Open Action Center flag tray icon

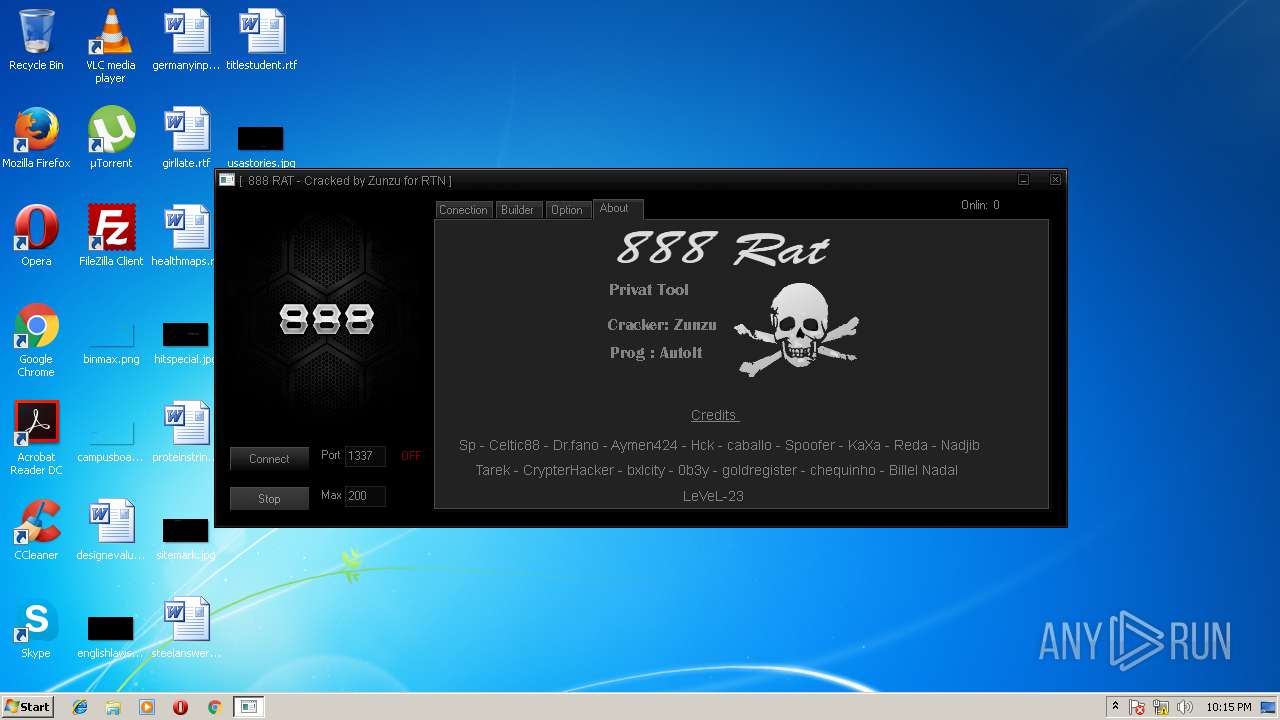[1138, 707]
